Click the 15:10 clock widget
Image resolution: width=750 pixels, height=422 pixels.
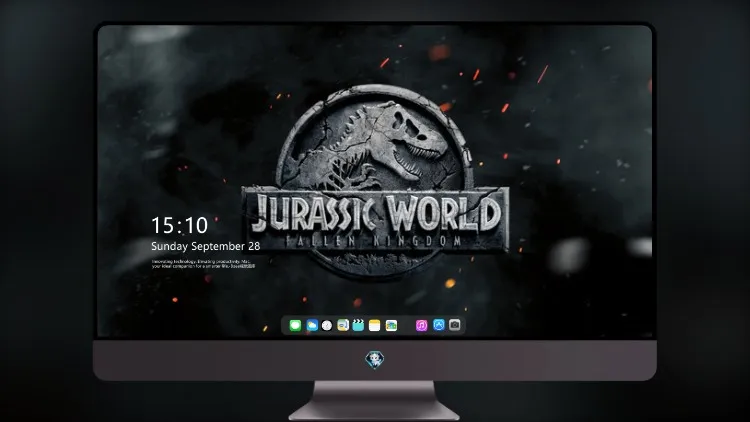coord(179,225)
